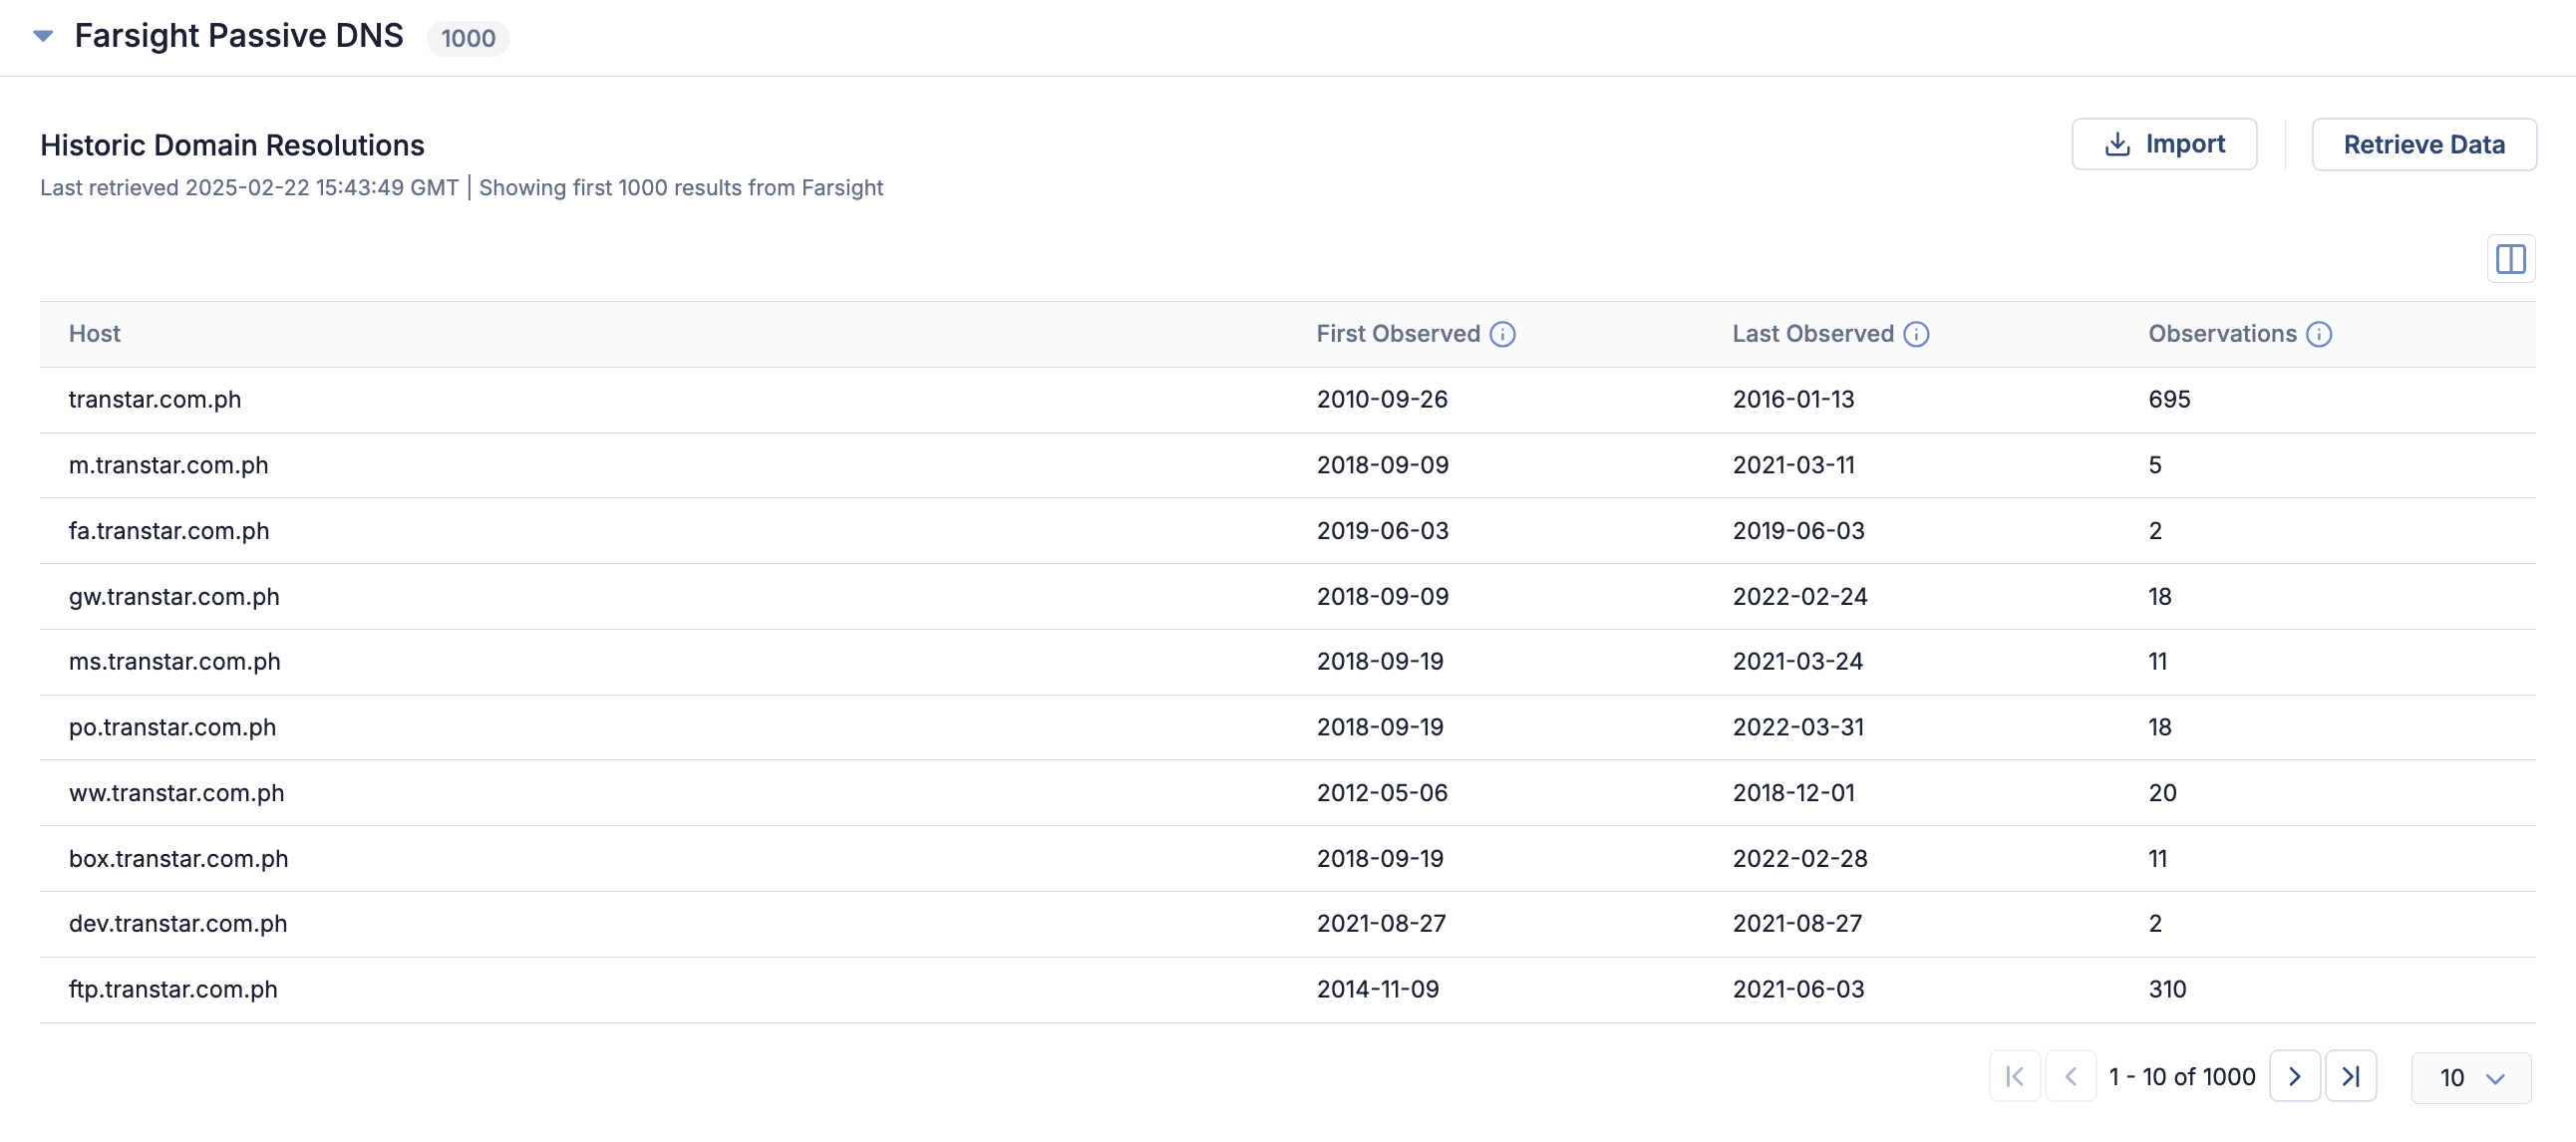Click the 1 - 10 of 1000 pagination text
This screenshot has width=2576, height=1142.
(2182, 1076)
